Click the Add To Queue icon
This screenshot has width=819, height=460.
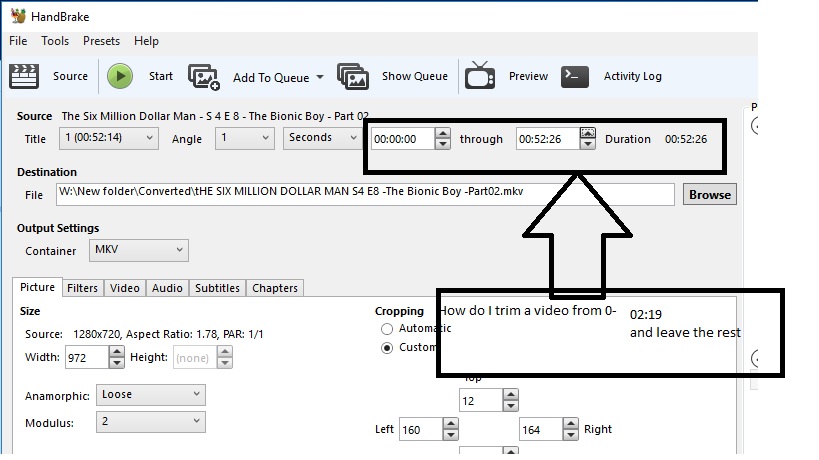pos(204,77)
